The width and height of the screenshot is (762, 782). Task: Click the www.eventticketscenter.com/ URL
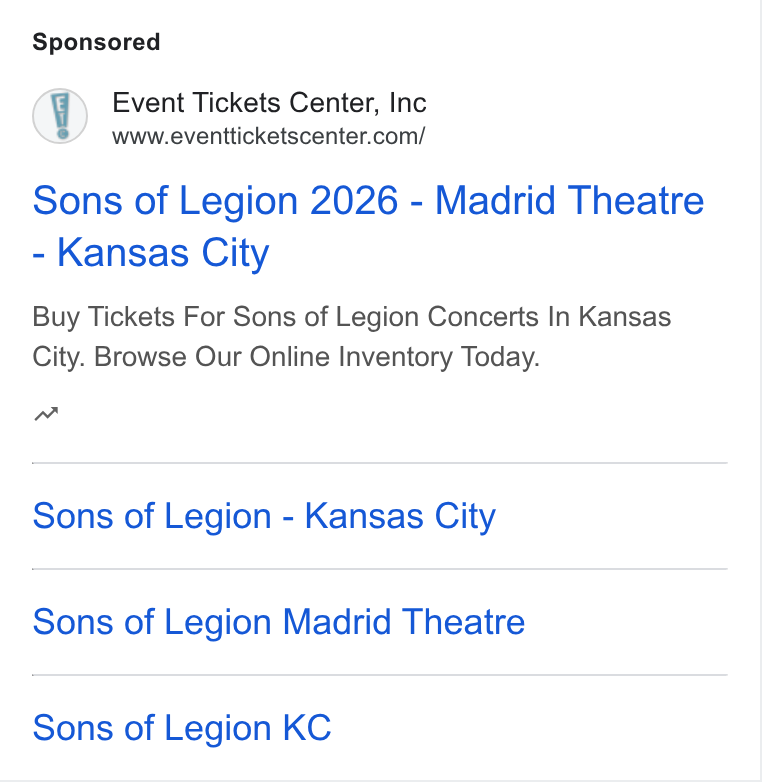pos(268,136)
